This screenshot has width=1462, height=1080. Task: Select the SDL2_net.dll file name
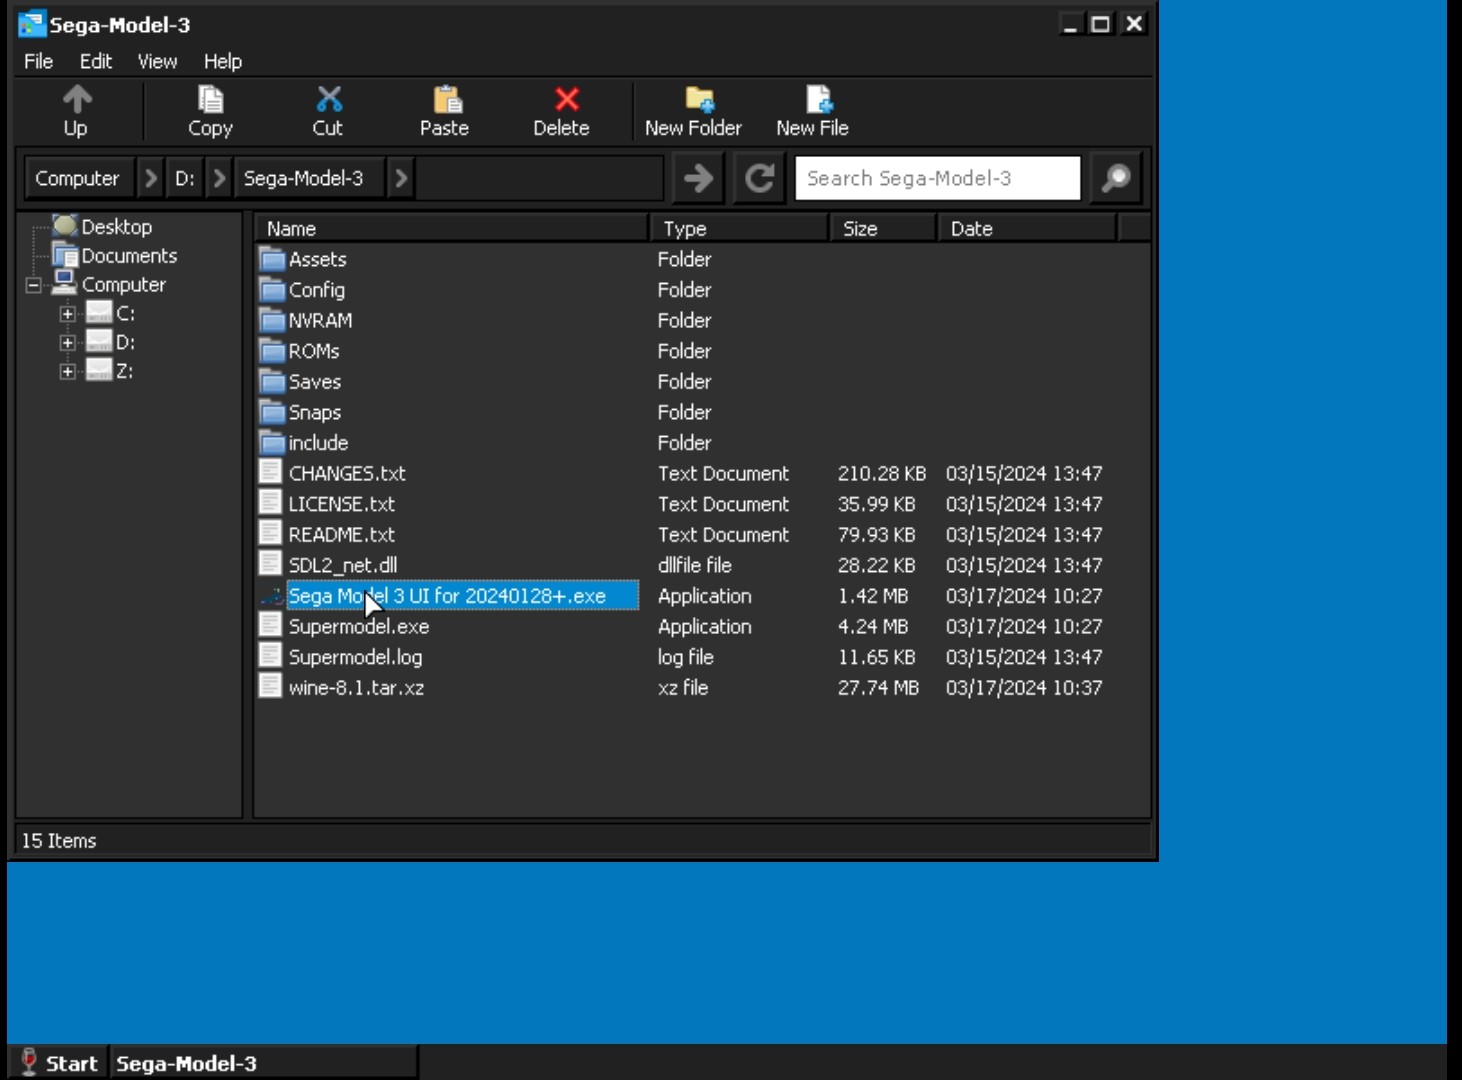[x=343, y=565]
